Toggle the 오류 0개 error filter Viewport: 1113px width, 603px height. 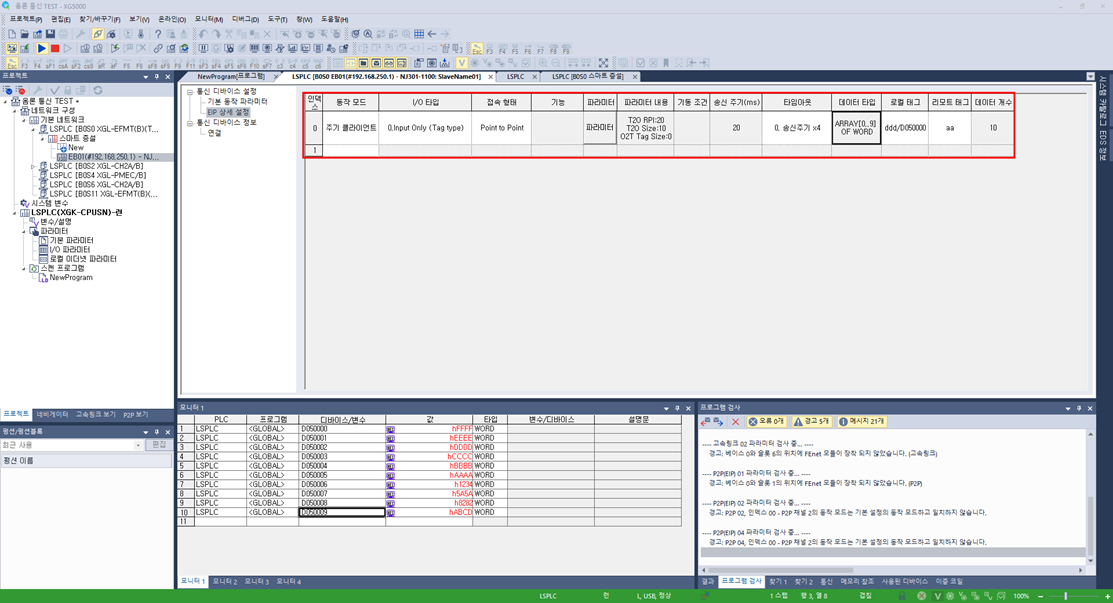pyautogui.click(x=768, y=421)
